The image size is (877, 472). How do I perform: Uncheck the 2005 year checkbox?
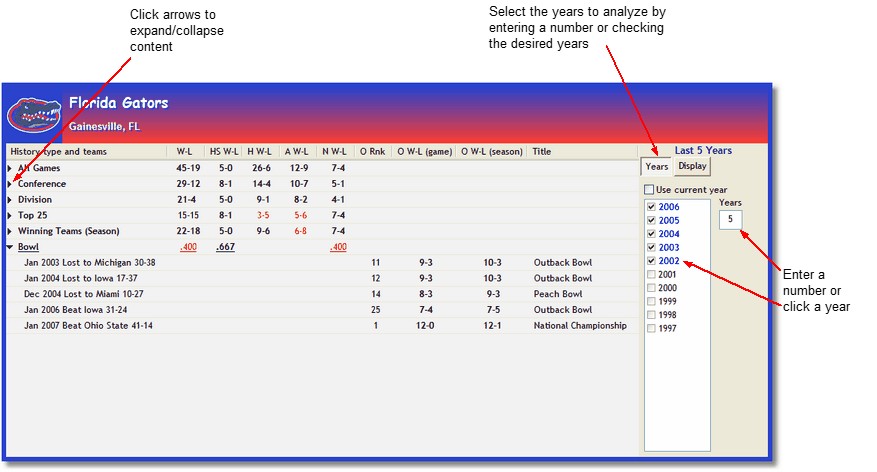point(651,220)
